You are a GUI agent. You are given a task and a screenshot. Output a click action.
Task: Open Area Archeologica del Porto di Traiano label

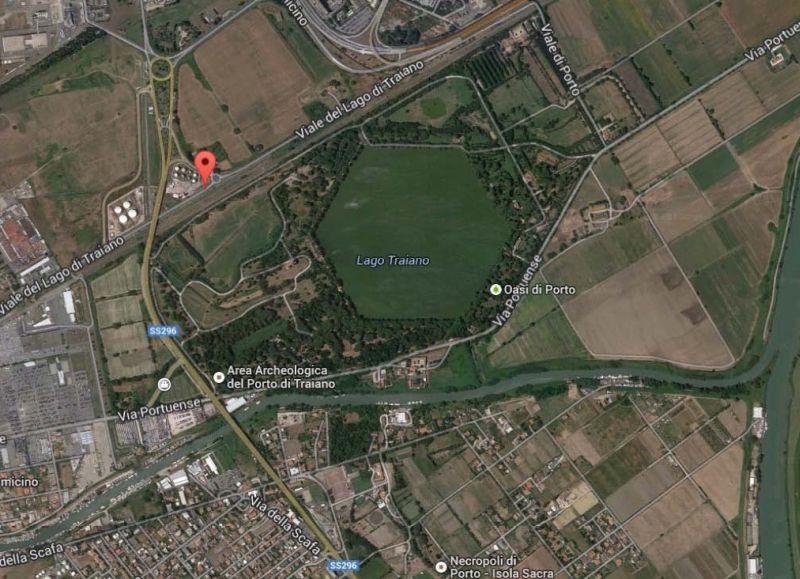point(281,377)
